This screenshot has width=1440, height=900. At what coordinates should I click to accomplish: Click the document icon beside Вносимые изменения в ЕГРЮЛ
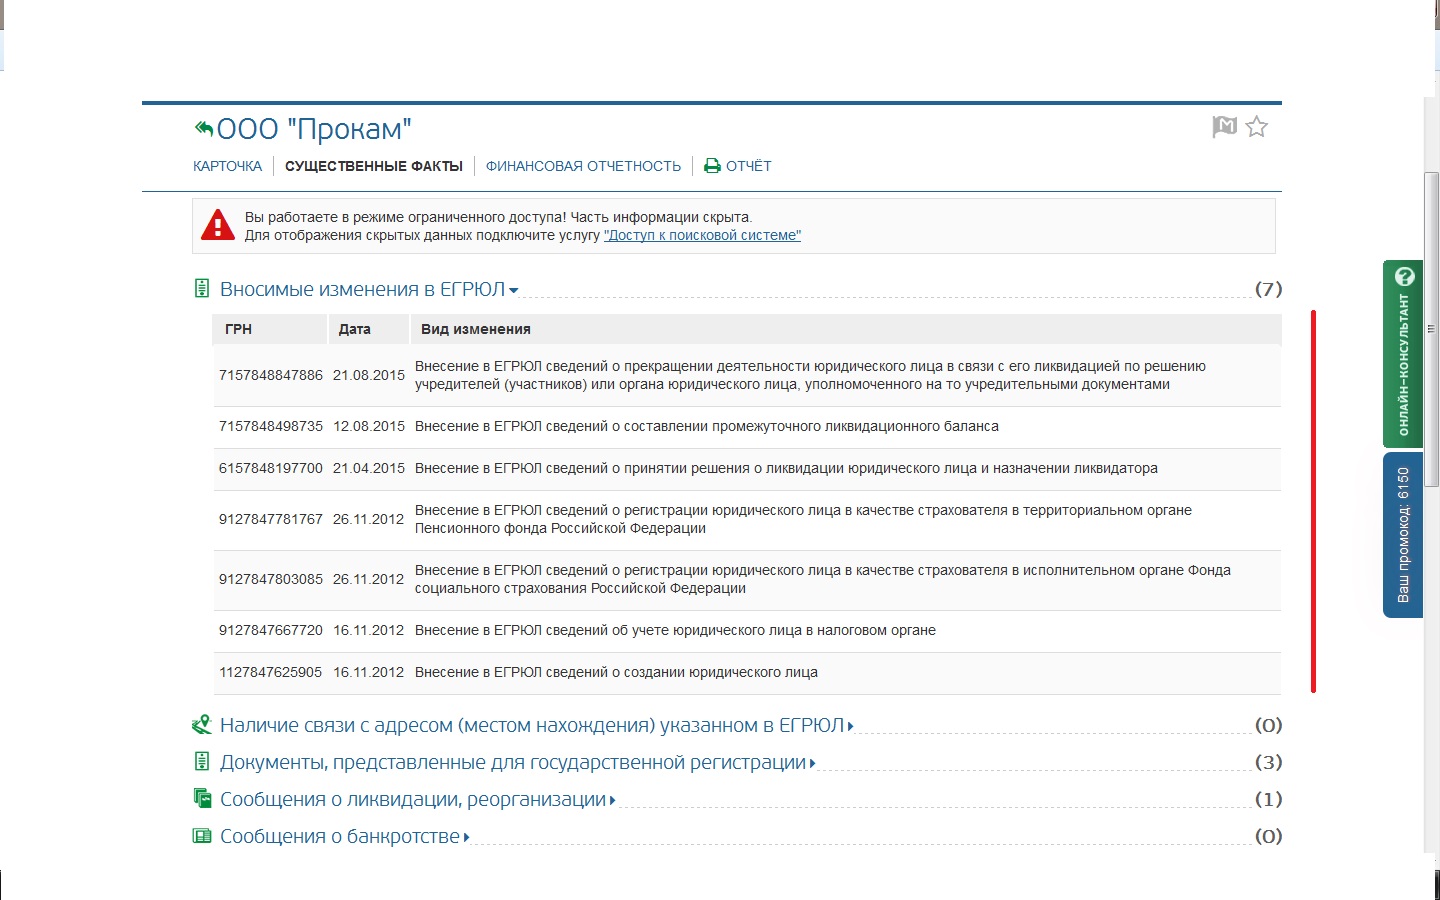coord(201,289)
